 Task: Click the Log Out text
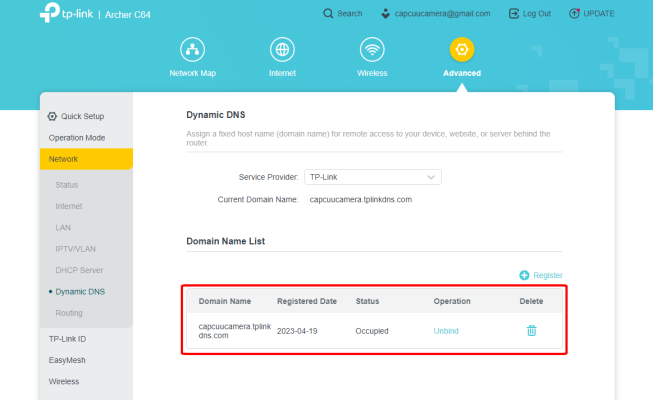537,14
